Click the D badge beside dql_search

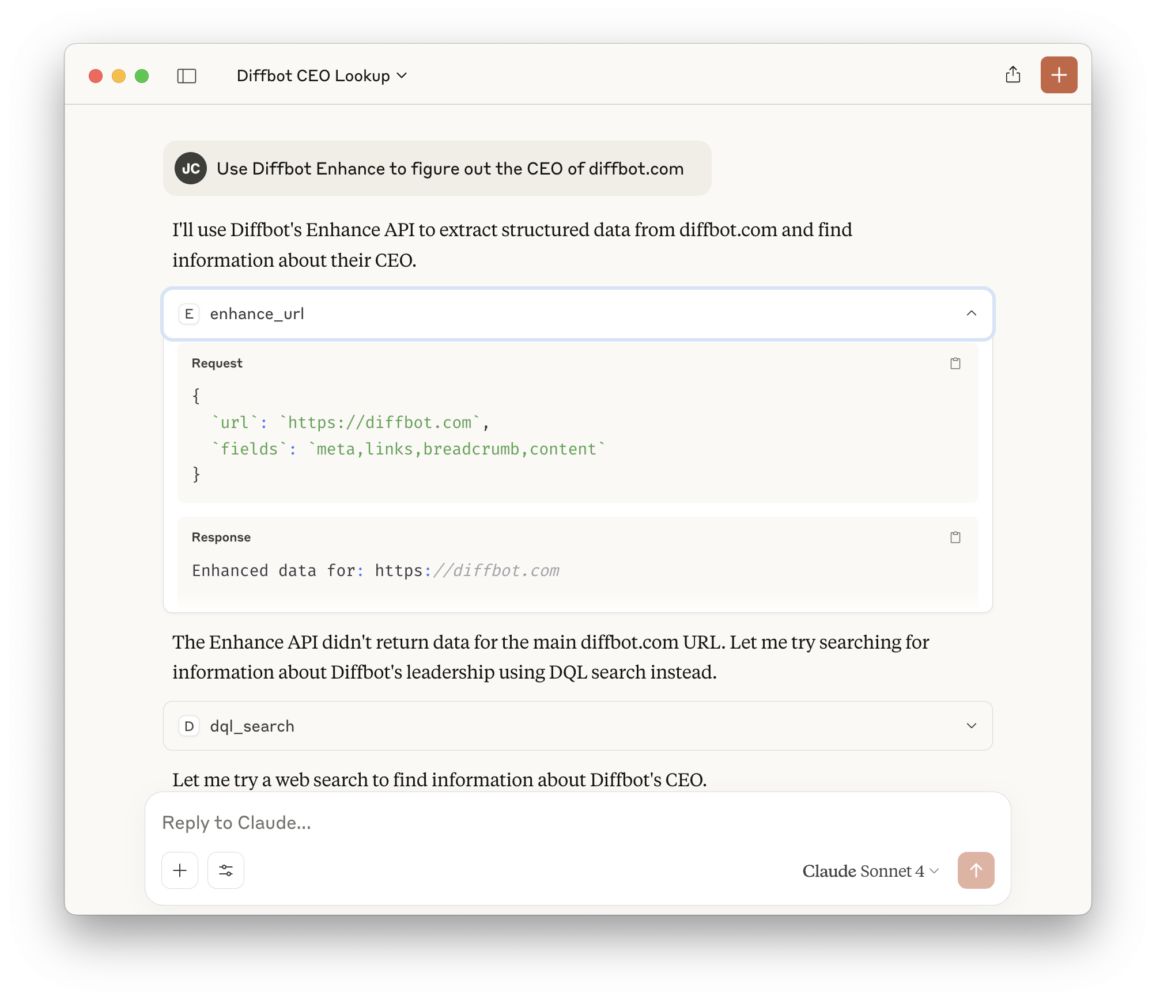[x=189, y=726]
